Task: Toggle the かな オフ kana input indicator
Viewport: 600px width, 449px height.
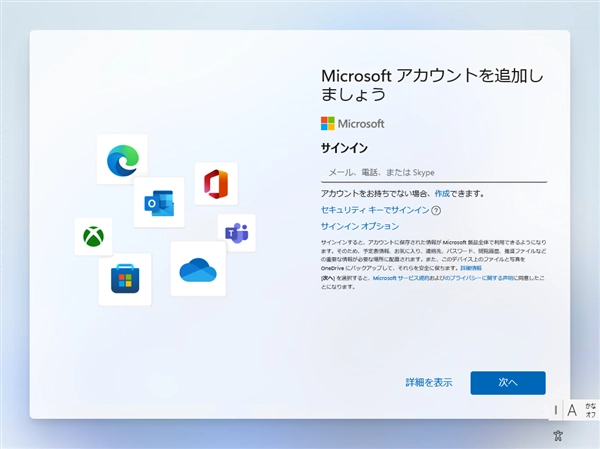Action: [590, 410]
